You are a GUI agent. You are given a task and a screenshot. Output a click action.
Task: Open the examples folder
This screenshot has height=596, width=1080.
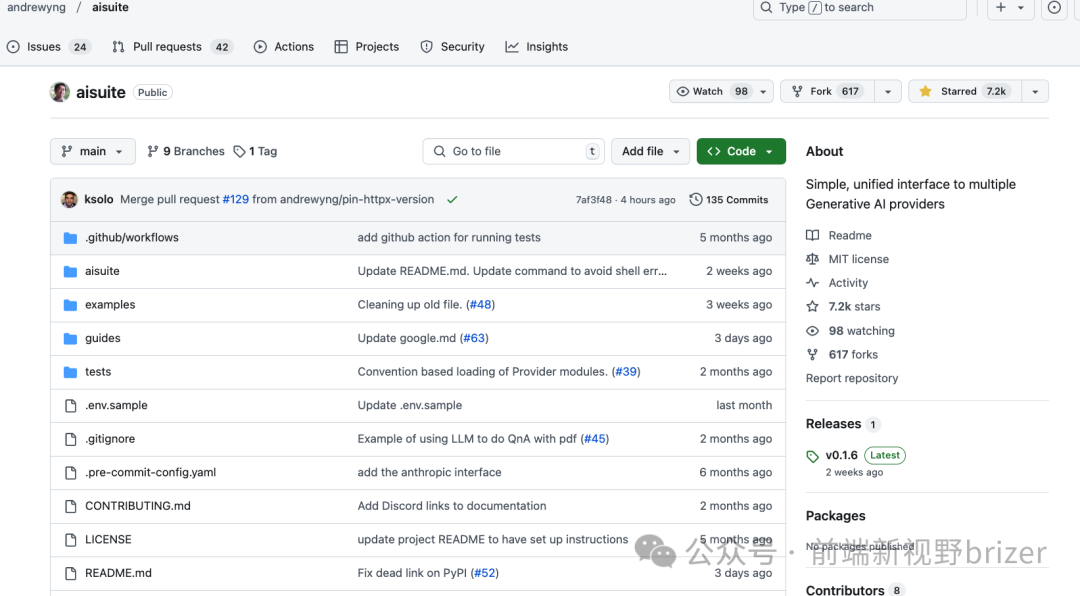pyautogui.click(x=110, y=305)
